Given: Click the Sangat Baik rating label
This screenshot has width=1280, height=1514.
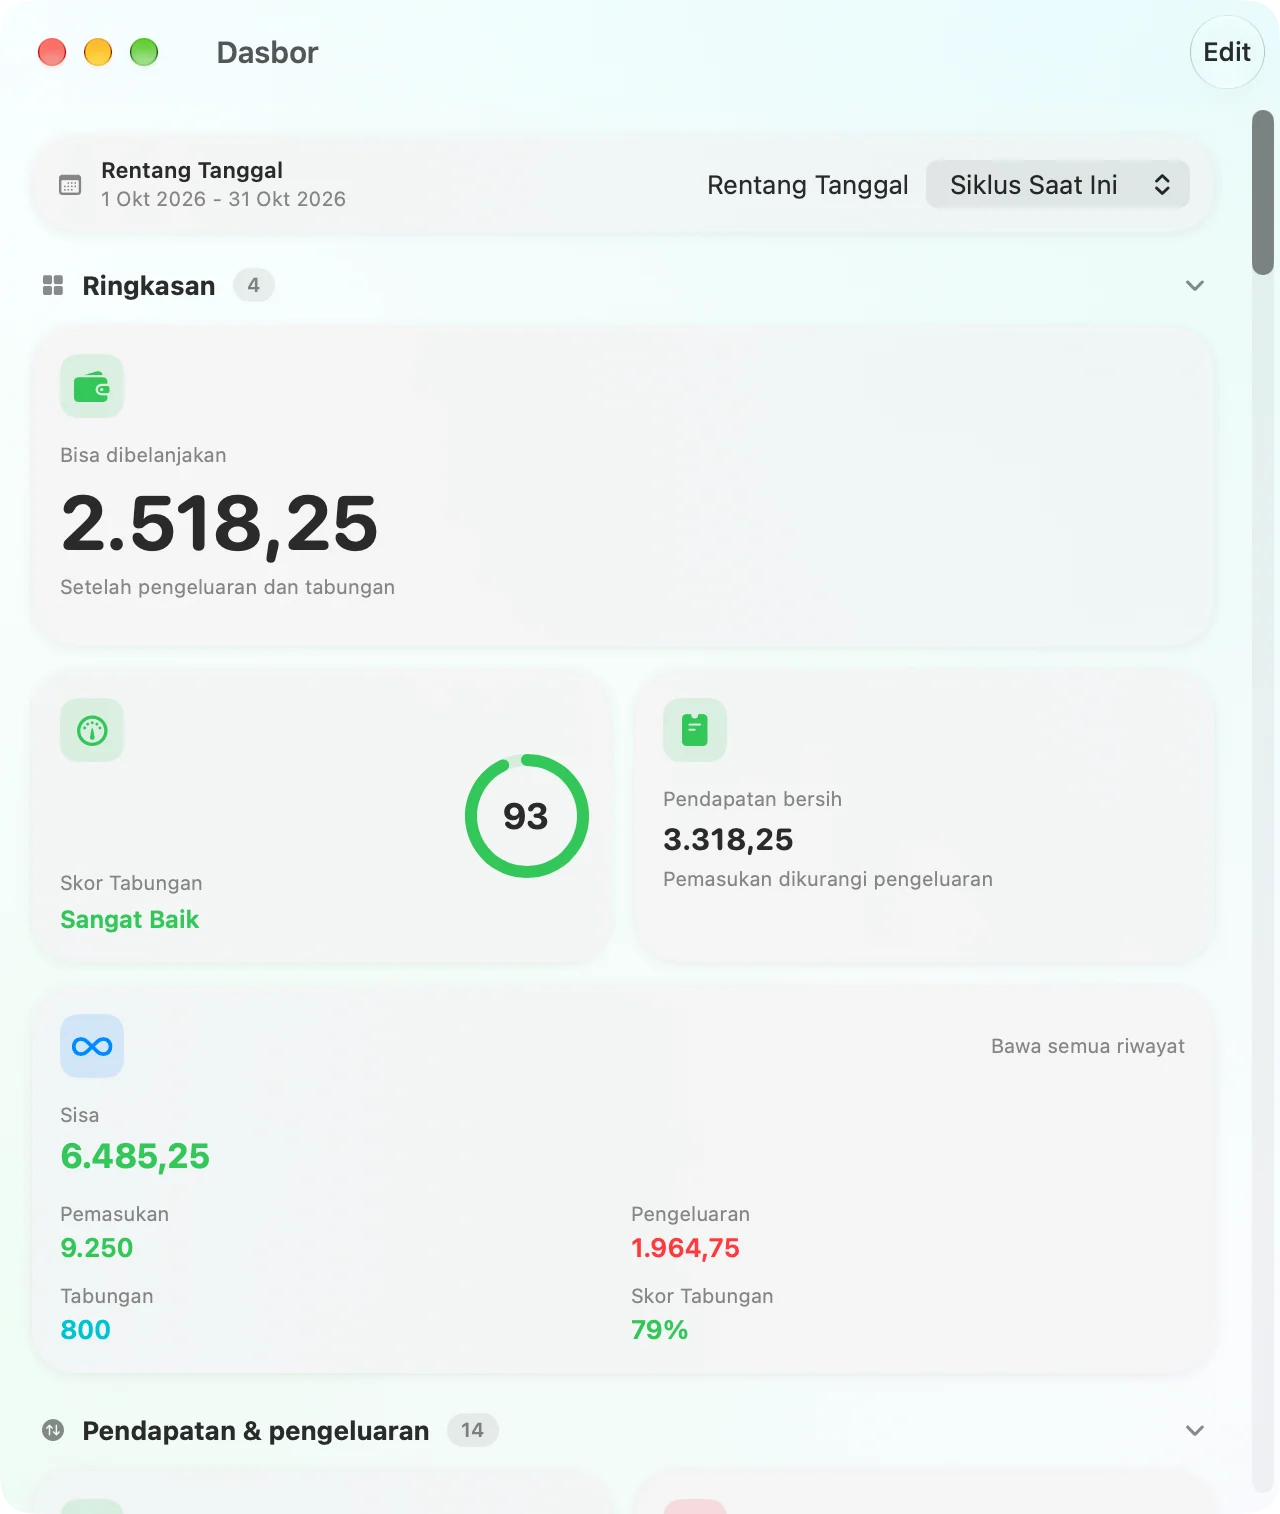Looking at the screenshot, I should (x=129, y=920).
